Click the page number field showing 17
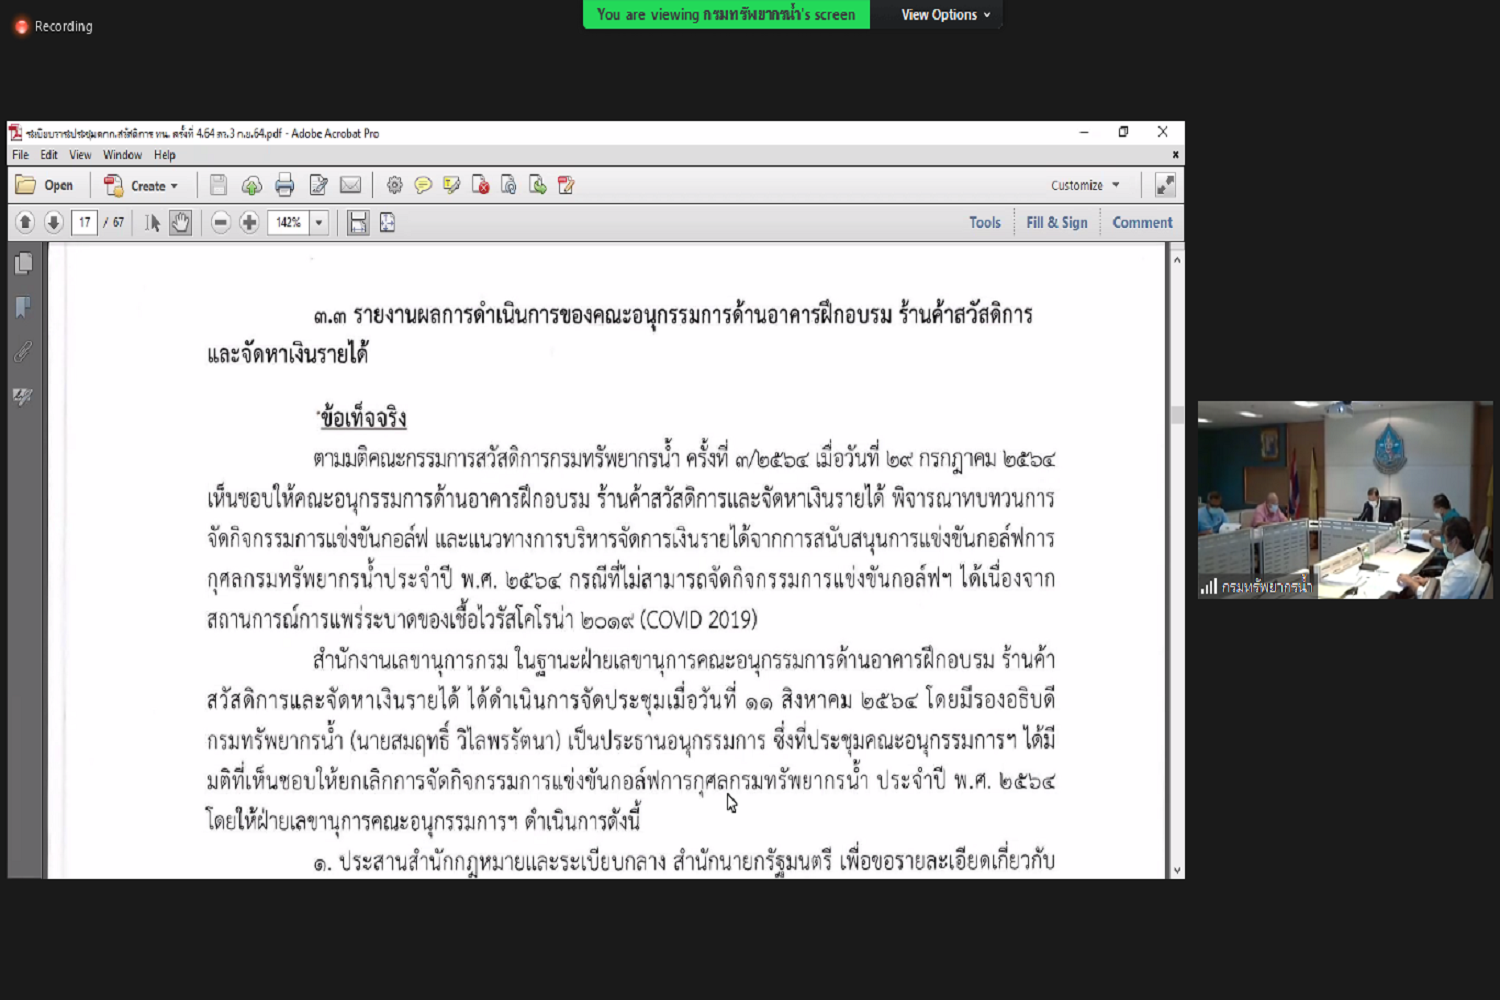The width and height of the screenshot is (1500, 1000). click(84, 222)
